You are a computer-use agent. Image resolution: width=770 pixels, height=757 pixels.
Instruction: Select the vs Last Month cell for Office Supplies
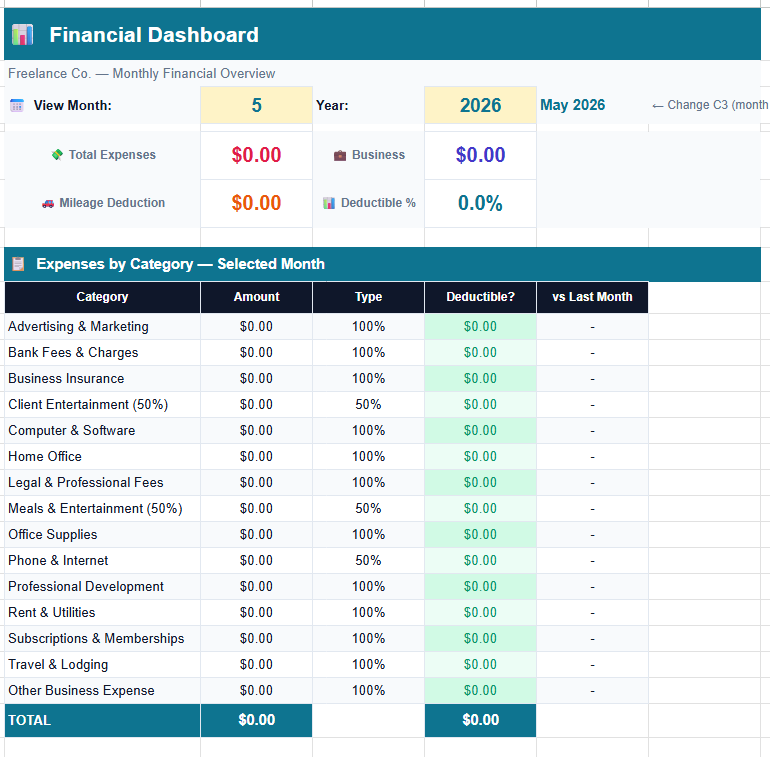coord(592,535)
